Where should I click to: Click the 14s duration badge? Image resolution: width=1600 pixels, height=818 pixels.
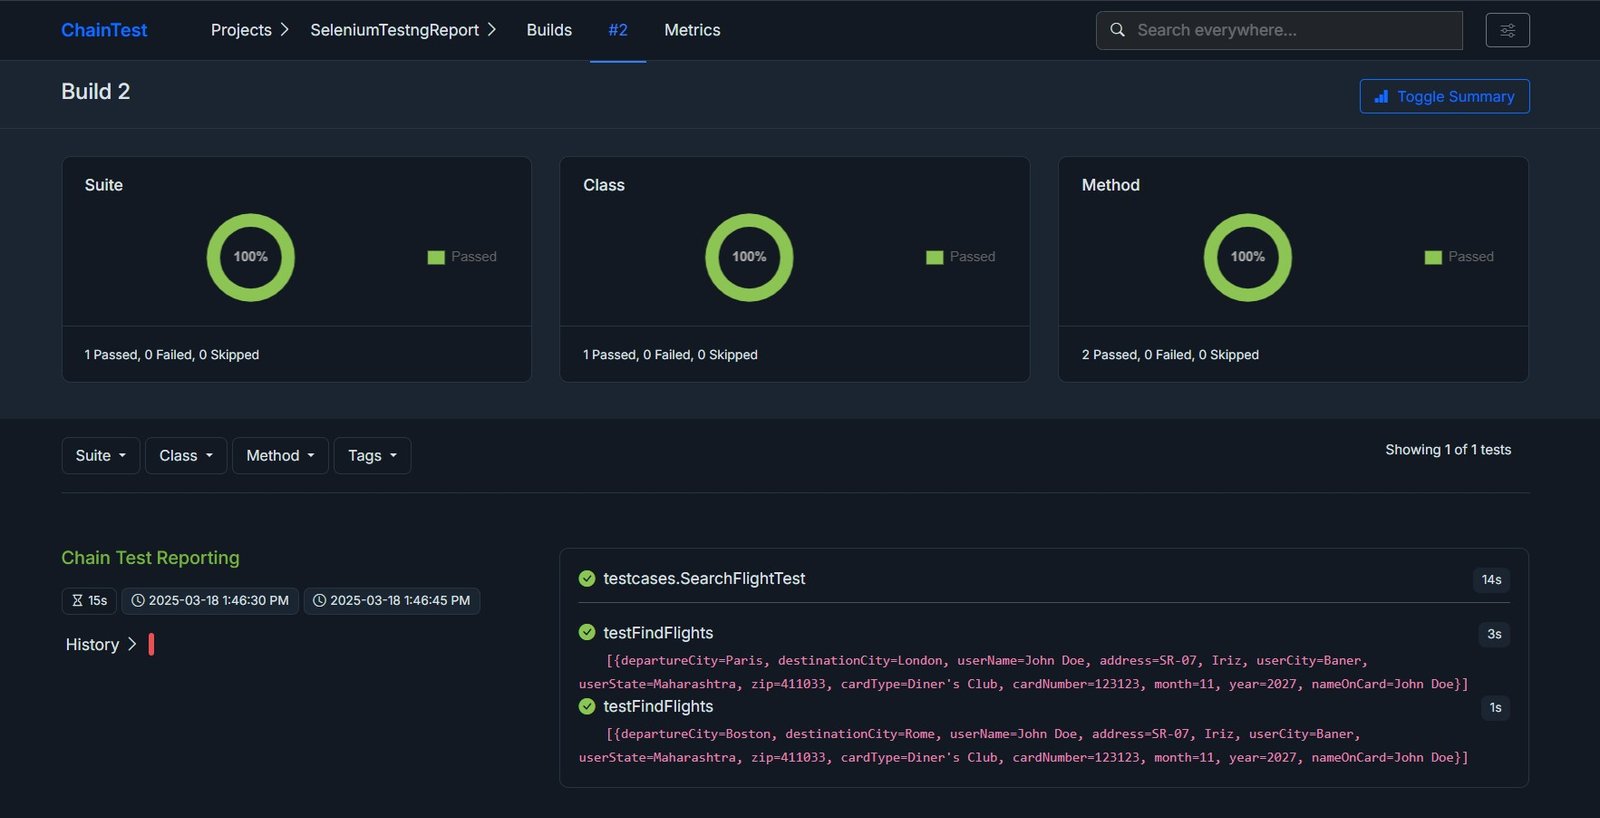[x=1491, y=579]
